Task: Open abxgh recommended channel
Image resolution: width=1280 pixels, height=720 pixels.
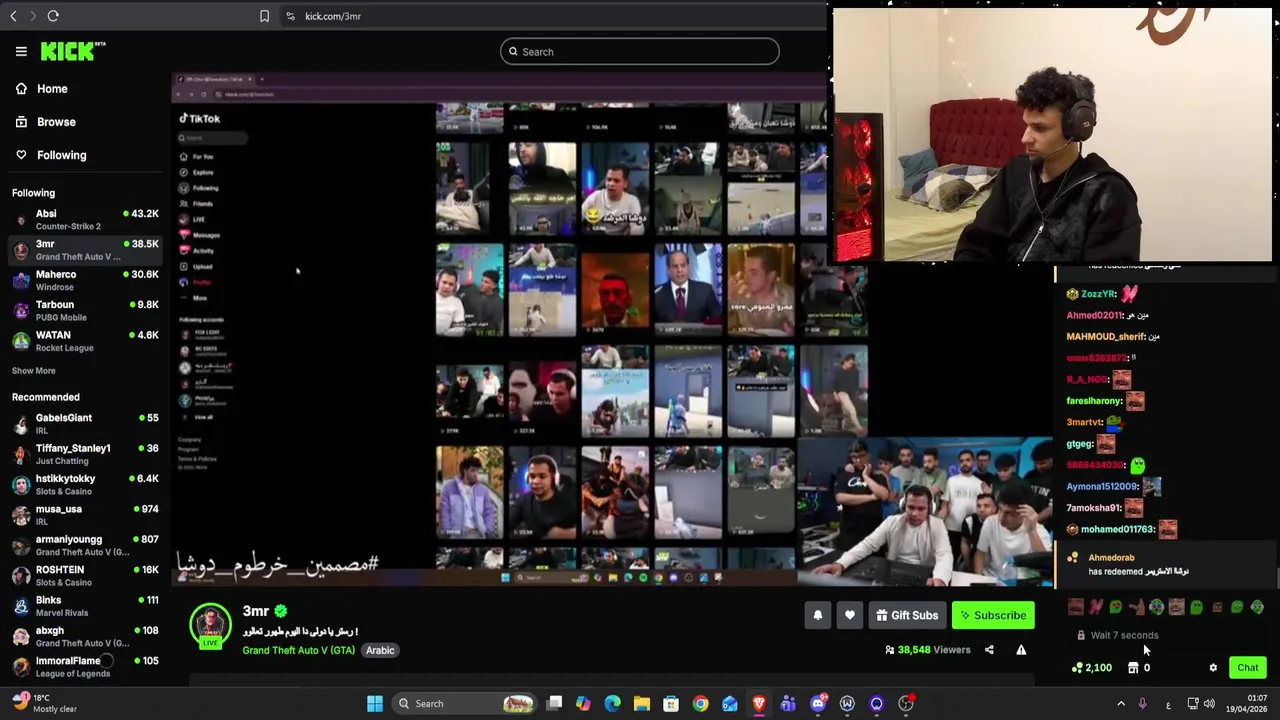Action: tap(85, 636)
